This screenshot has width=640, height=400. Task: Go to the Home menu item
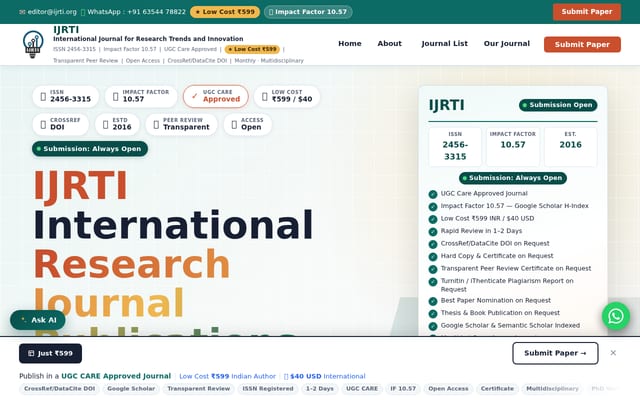click(350, 44)
